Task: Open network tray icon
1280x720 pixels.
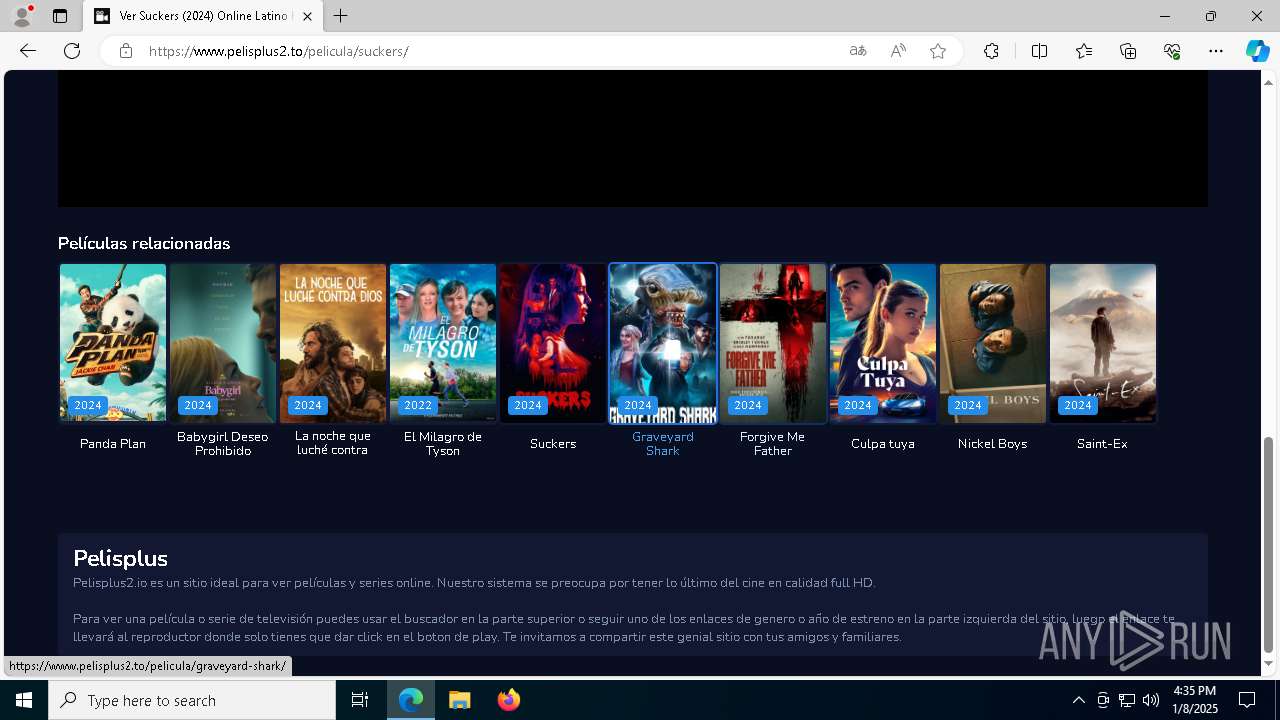Action: click(x=1127, y=700)
